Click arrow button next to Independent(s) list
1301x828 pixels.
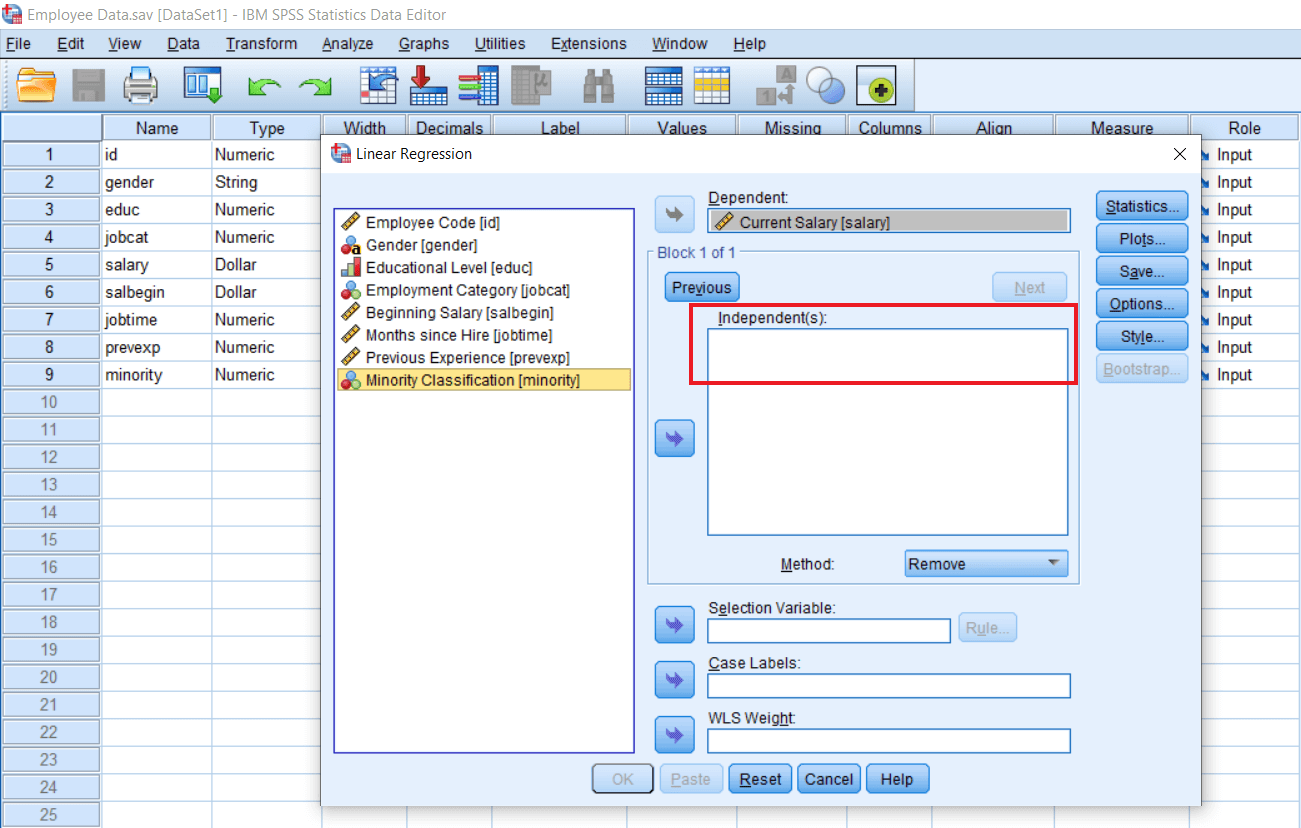point(674,438)
